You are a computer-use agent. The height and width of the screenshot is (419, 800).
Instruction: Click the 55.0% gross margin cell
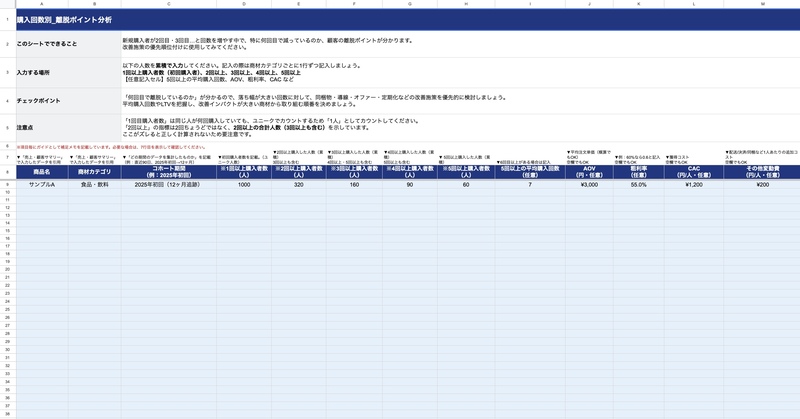[x=639, y=185]
